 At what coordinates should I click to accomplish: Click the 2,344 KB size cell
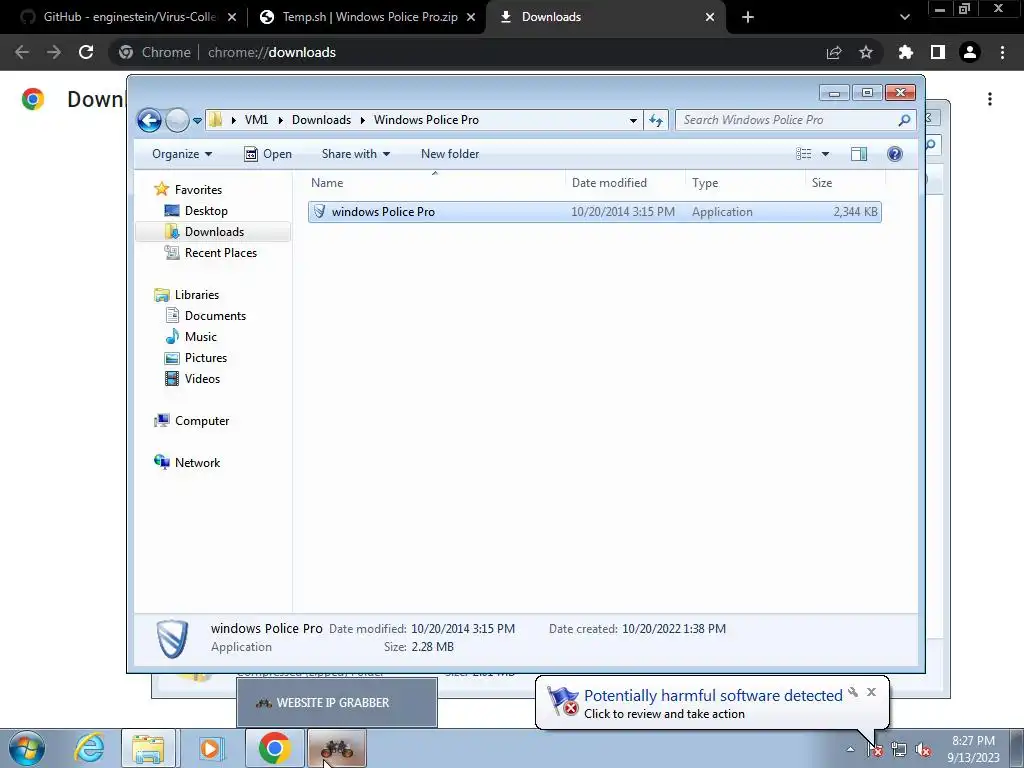tap(855, 212)
